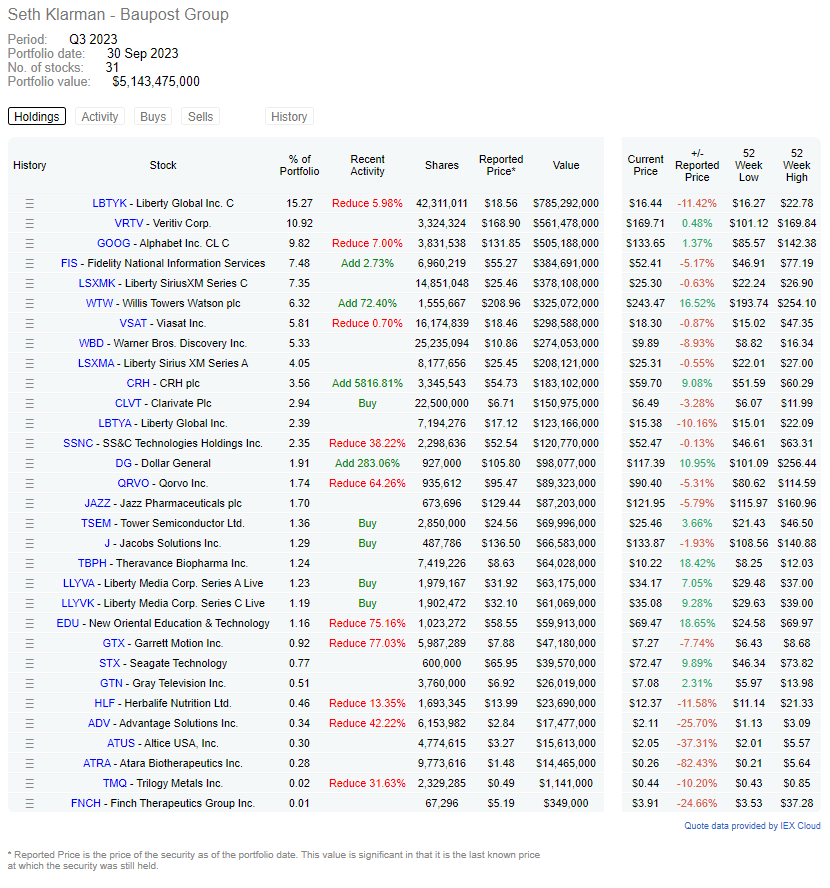Select '22,500,000' shares in CLVT row
Screen dimensions: 830x888
tap(442, 403)
